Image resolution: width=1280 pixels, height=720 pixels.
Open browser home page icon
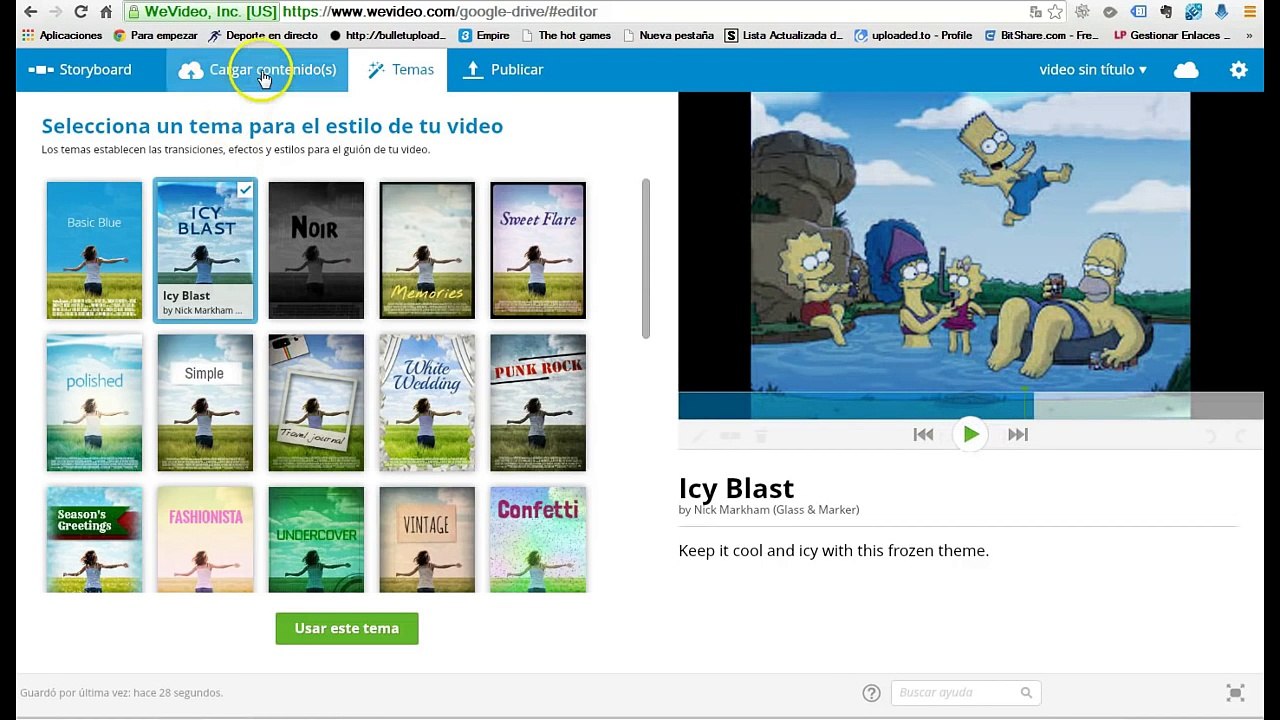[x=106, y=11]
